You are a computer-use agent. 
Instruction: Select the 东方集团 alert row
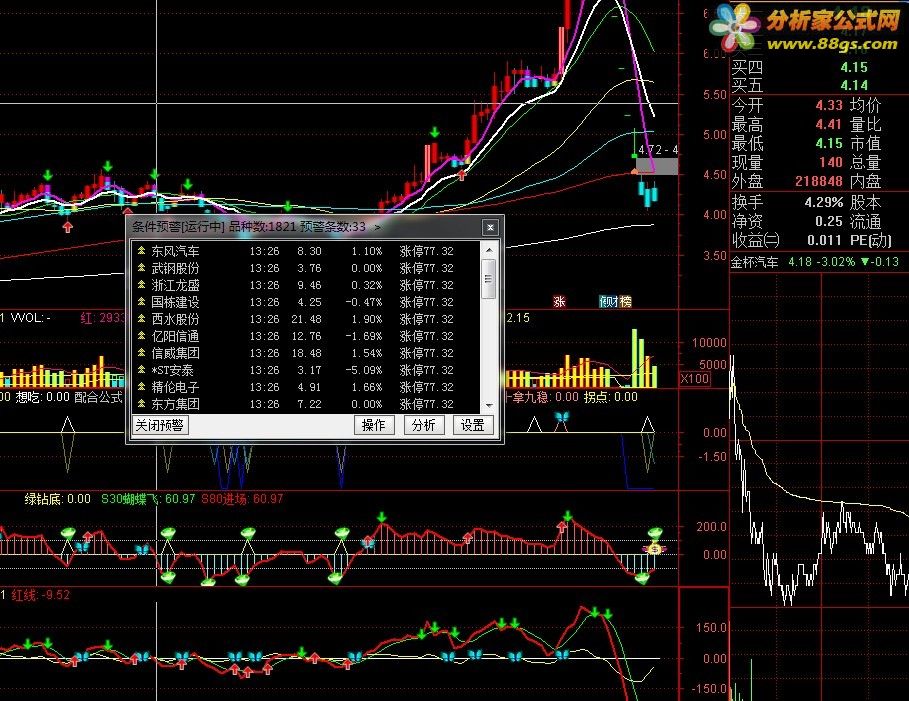click(x=307, y=403)
